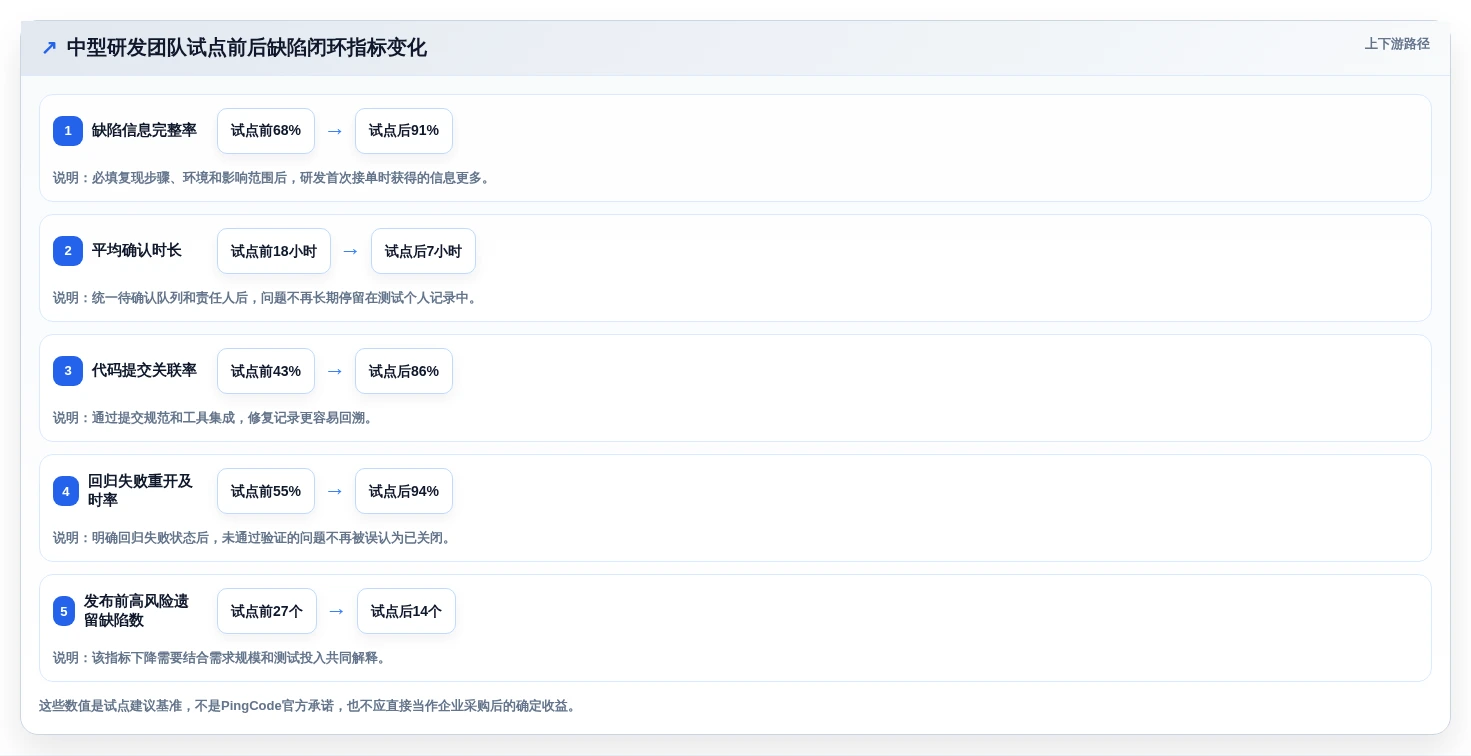The image size is (1471, 756).
Task: Click the 试点后94% chip
Action: coord(404,491)
